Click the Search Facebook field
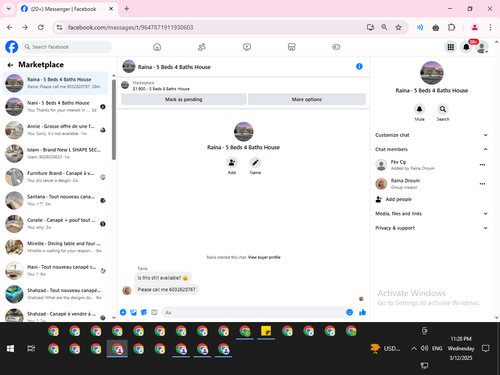The width and height of the screenshot is (500, 375). (67, 47)
